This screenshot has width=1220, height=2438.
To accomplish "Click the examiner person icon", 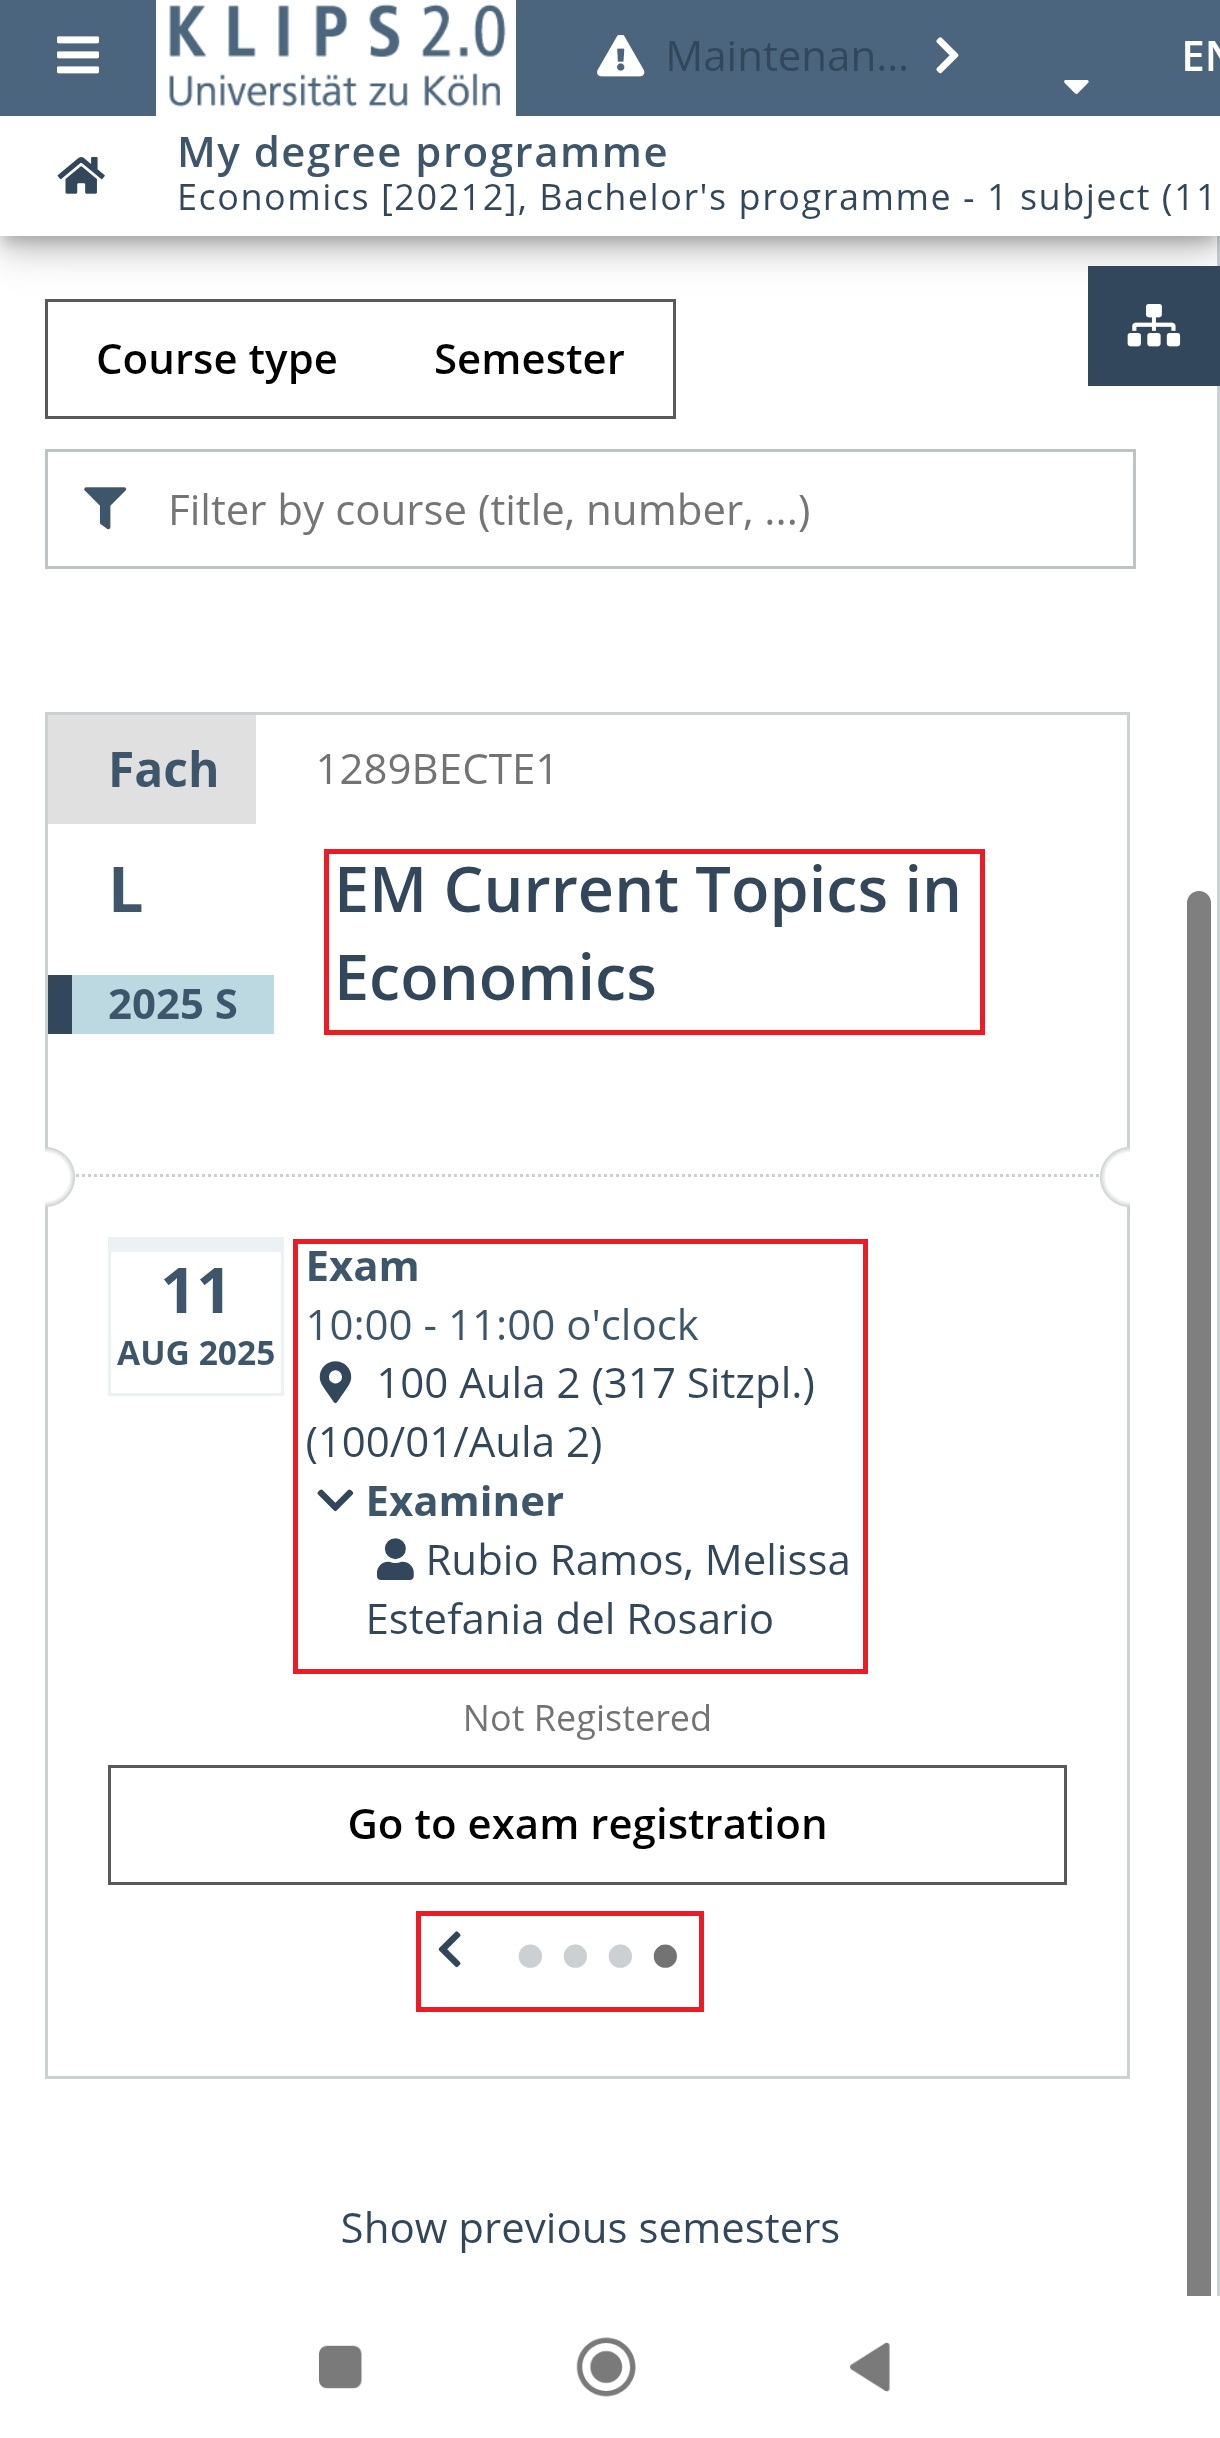I will (395, 1559).
